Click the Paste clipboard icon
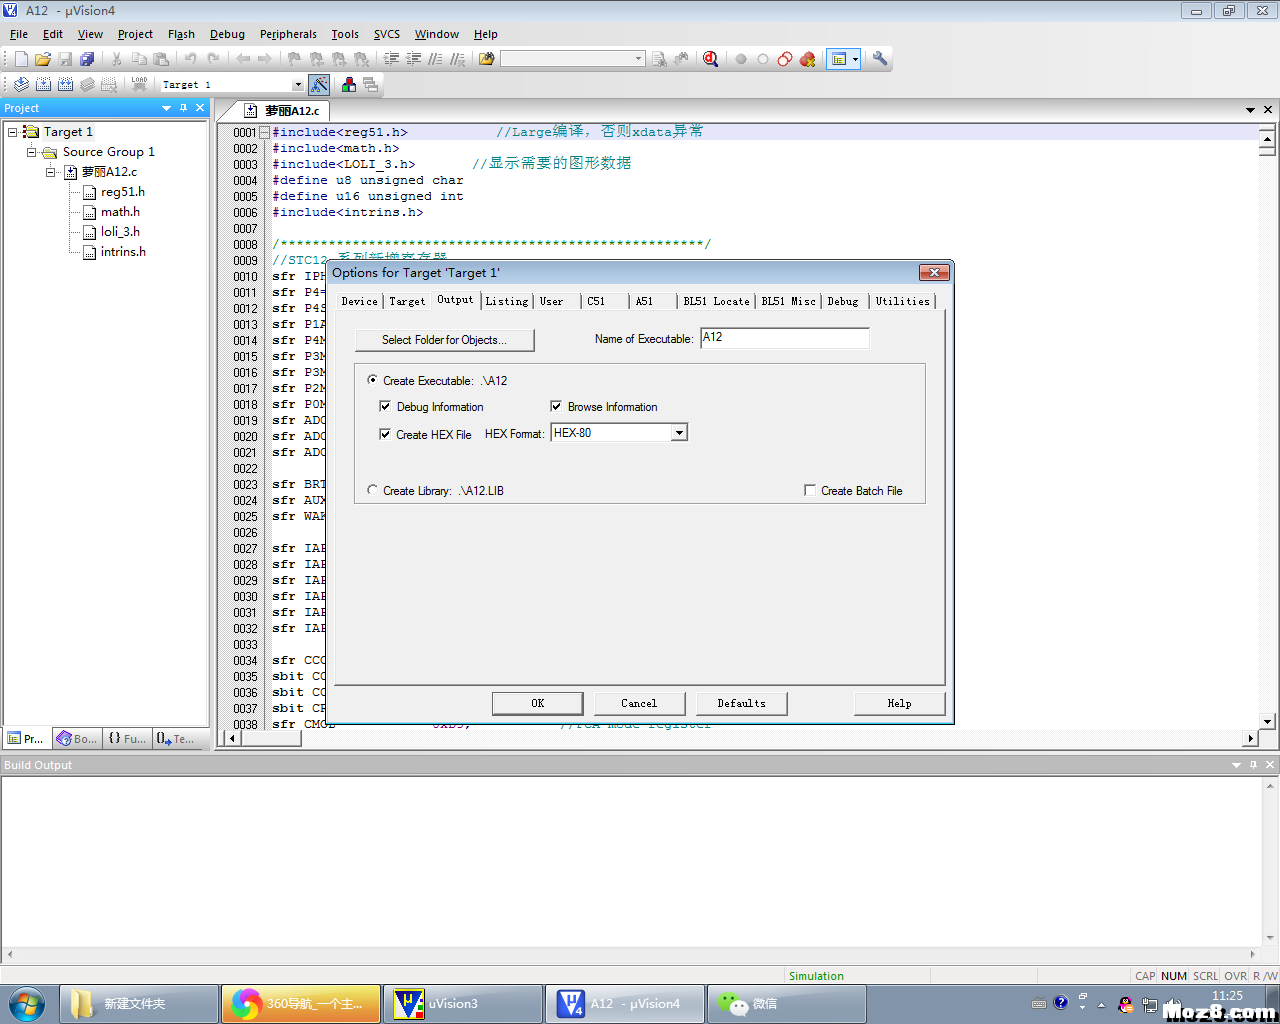 161,59
